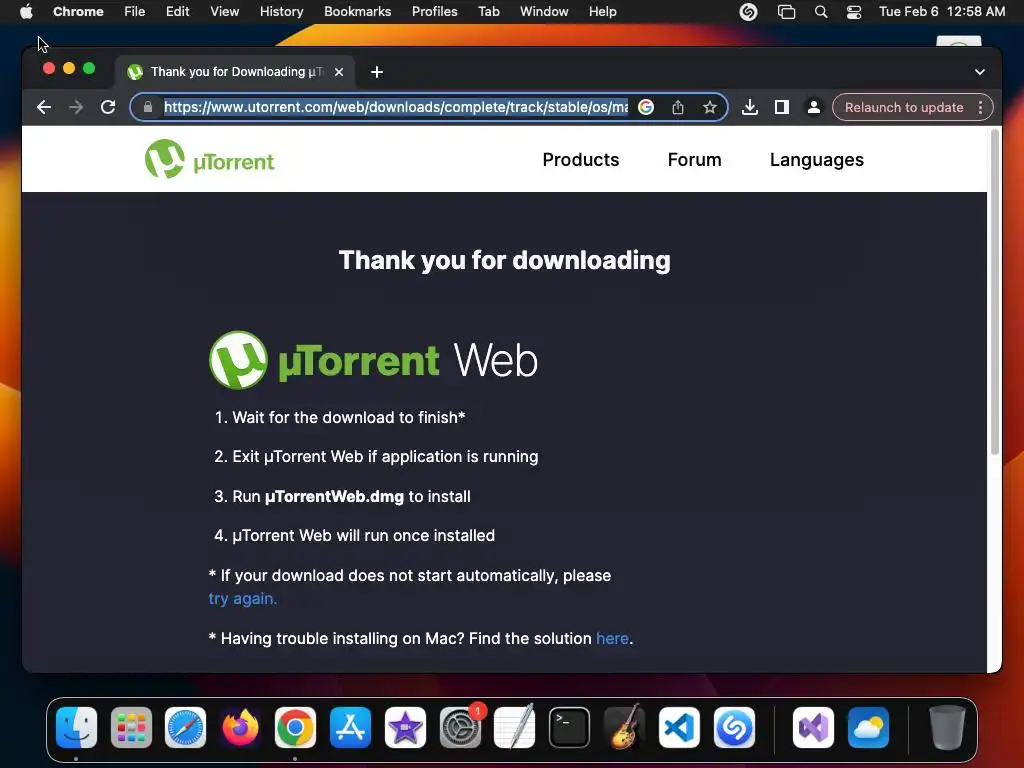Open the Apple menu
This screenshot has height=768, width=1024.
pos(26,12)
